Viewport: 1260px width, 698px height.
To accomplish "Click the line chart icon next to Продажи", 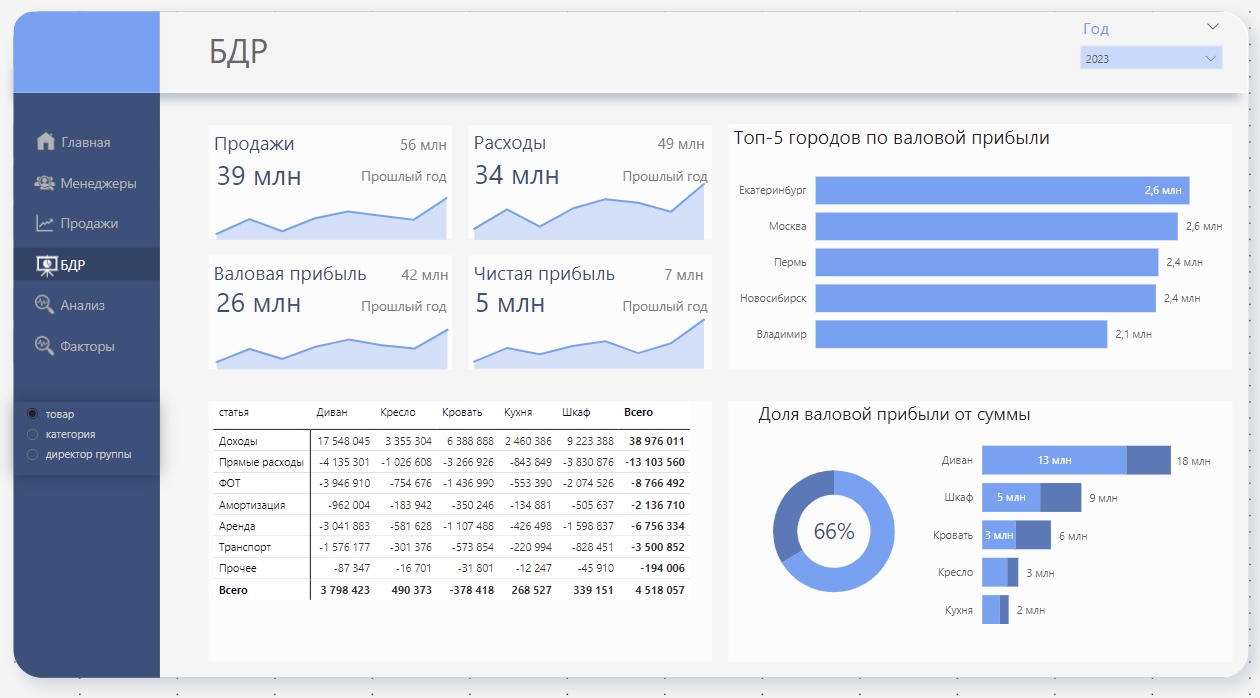I will click(45, 223).
